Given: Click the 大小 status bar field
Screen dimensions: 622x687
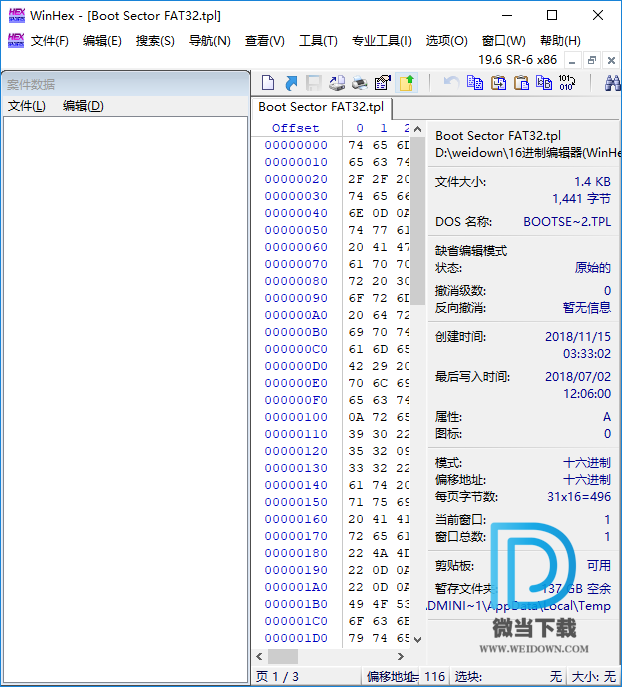Looking at the screenshot, I should click(x=594, y=677).
